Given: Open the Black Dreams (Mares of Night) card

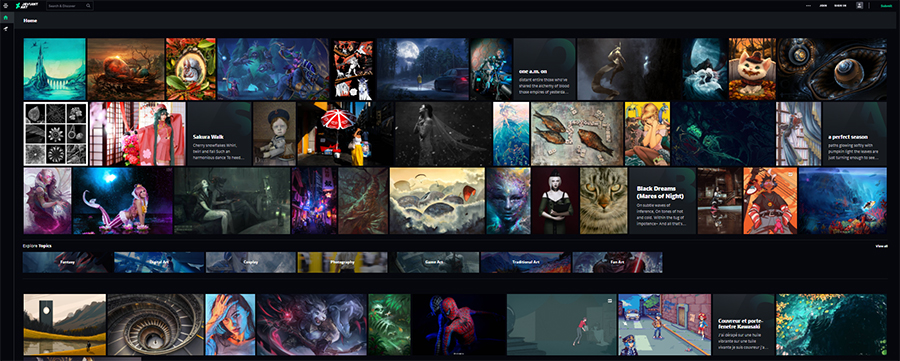Looking at the screenshot, I should click(662, 201).
